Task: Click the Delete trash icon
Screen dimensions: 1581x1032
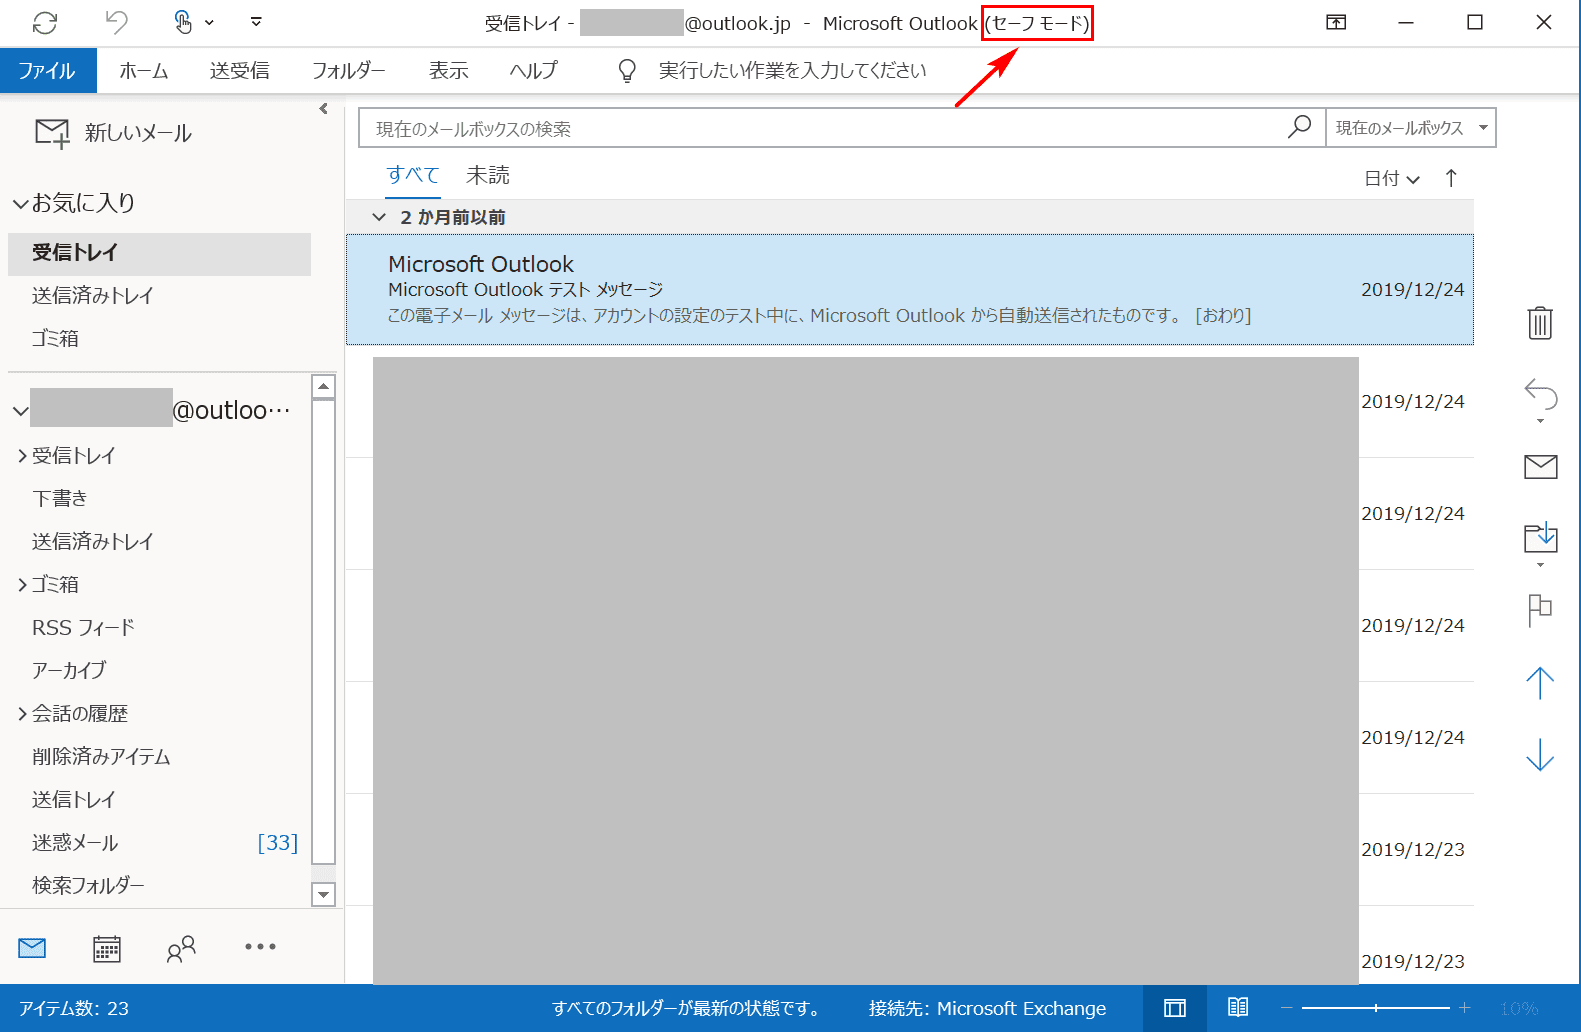Action: pos(1540,322)
